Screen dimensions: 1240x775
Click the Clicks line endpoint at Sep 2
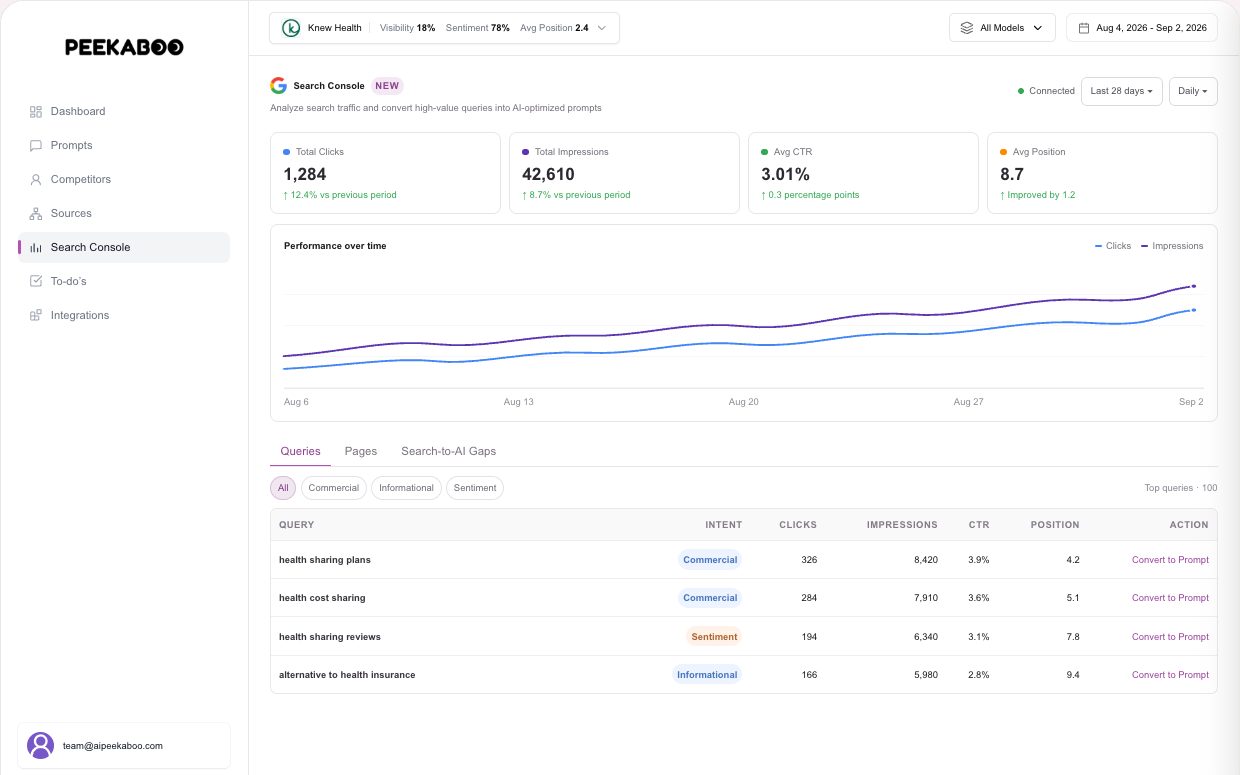coord(1194,310)
